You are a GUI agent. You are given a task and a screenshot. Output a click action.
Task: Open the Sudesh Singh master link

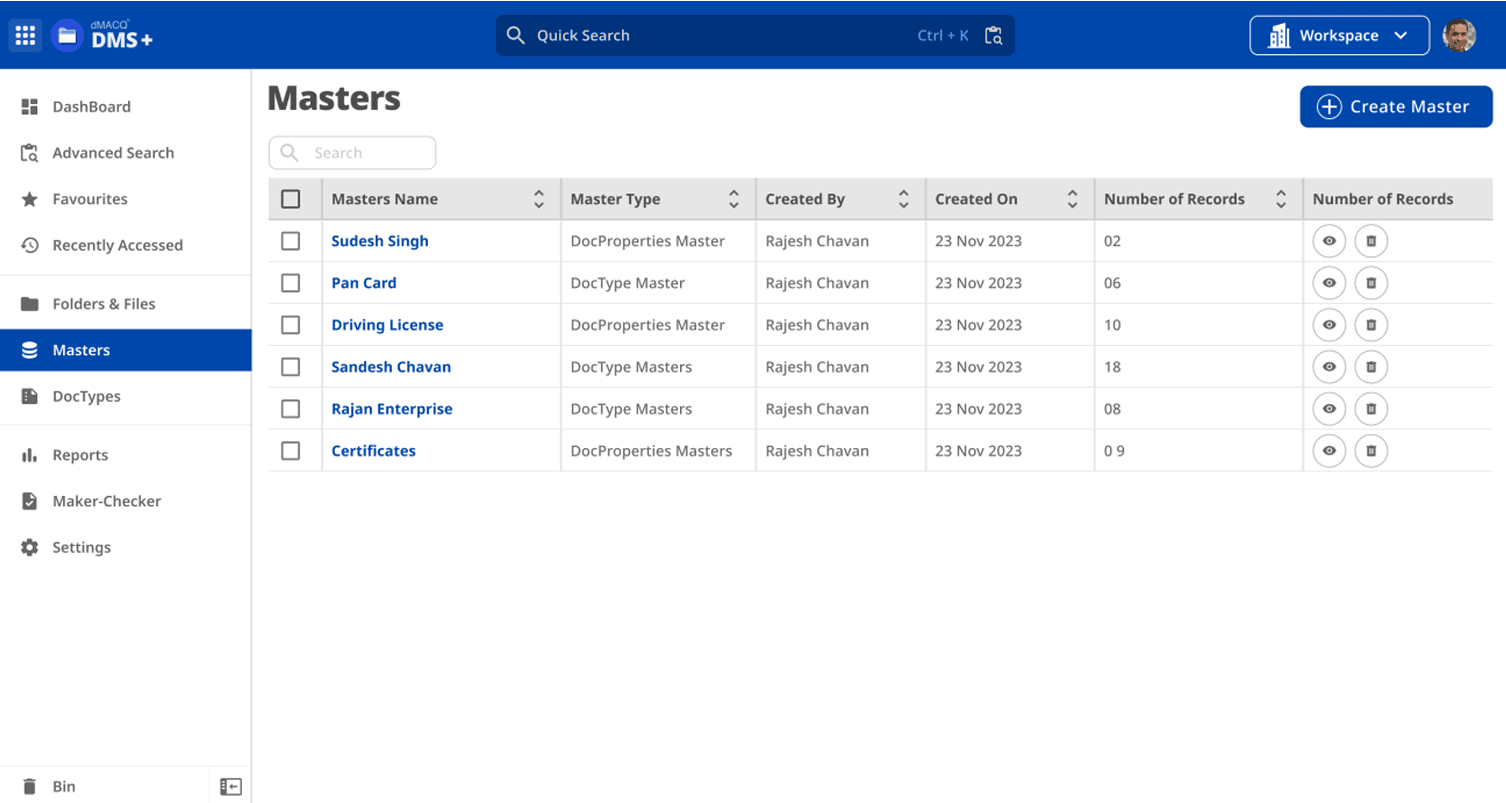[x=380, y=241]
